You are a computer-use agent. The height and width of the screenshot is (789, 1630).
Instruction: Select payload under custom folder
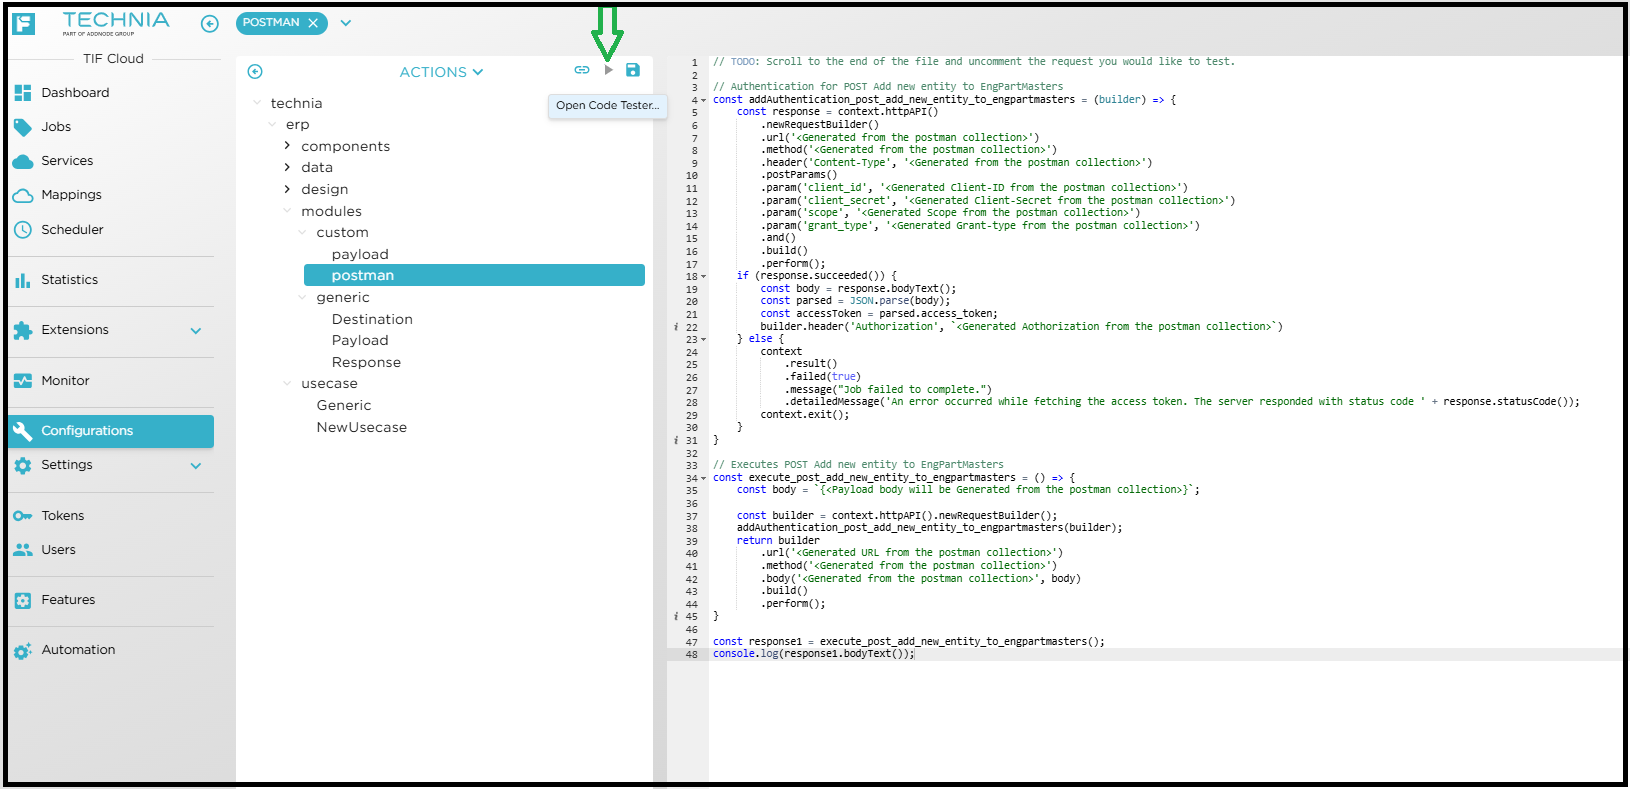(x=360, y=255)
